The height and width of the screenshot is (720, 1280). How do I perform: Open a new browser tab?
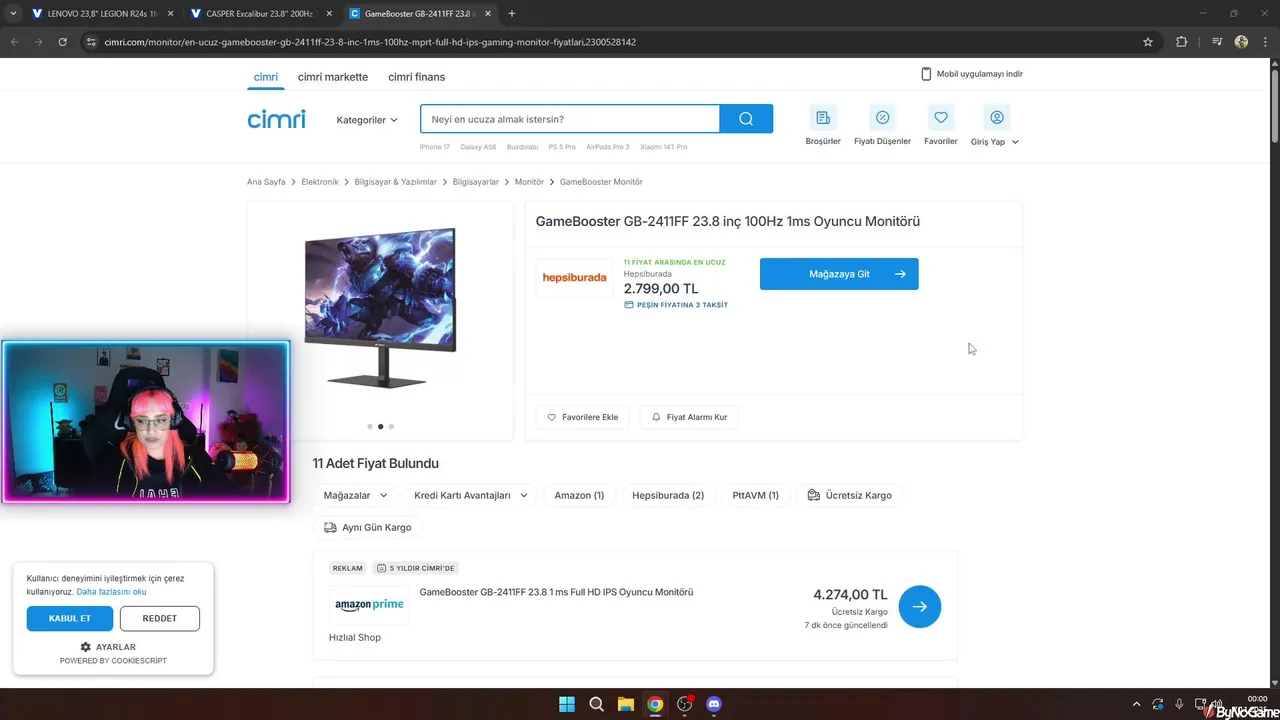tap(512, 14)
